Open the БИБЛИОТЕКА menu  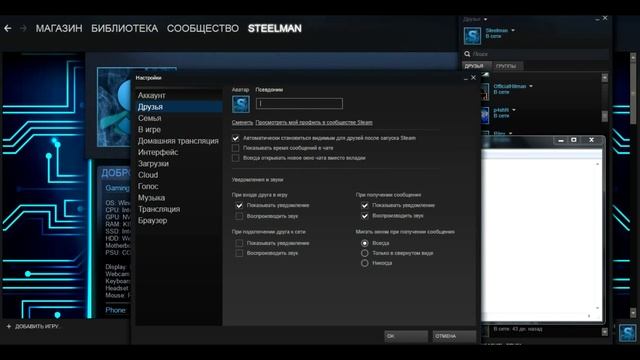(124, 28)
